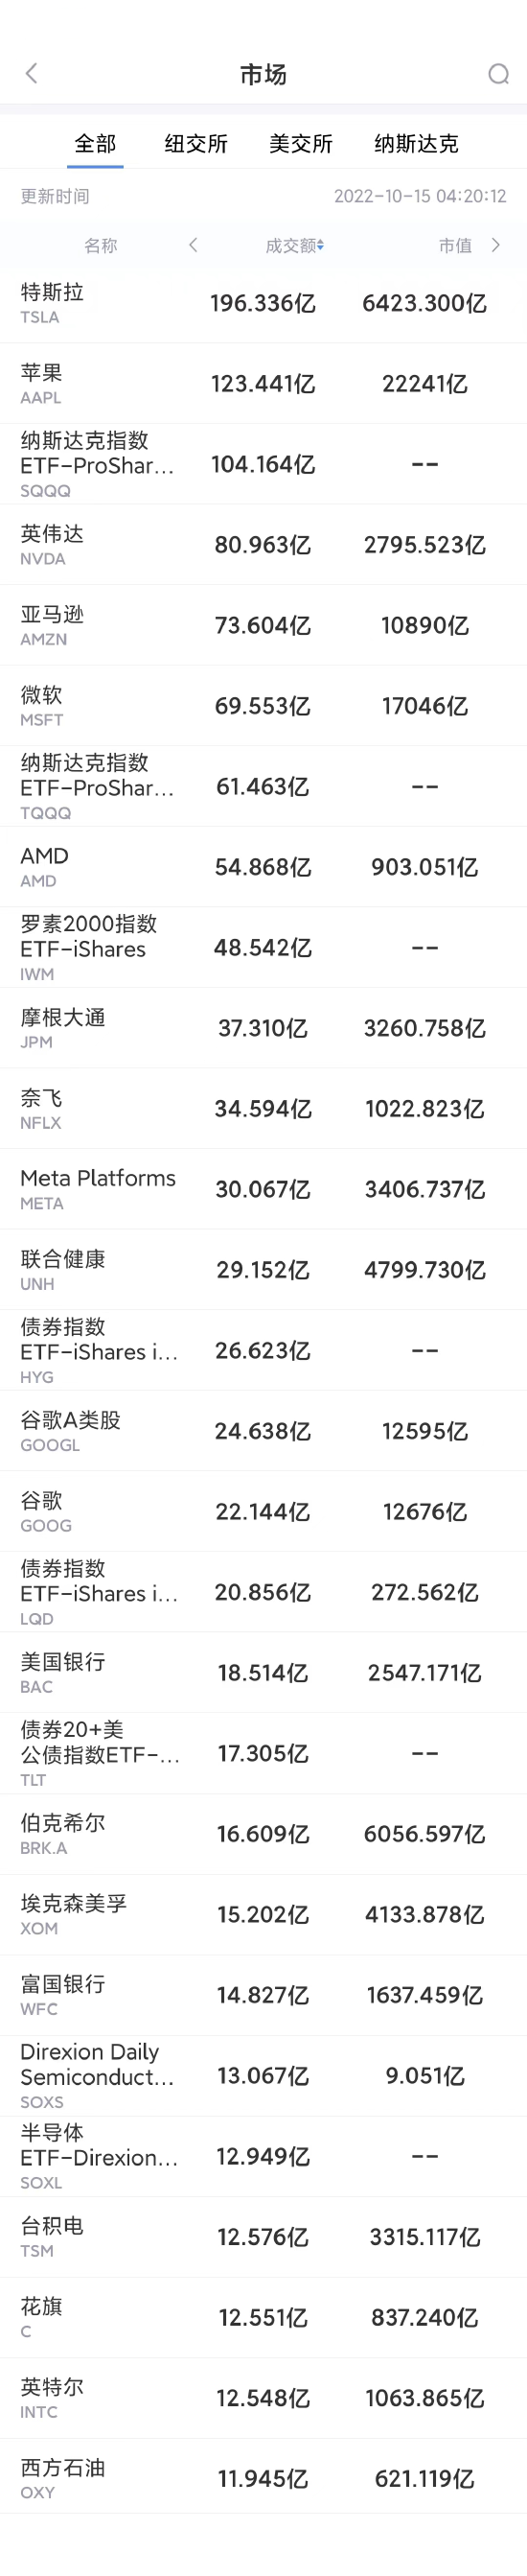Click the 名称 column header

100,245
